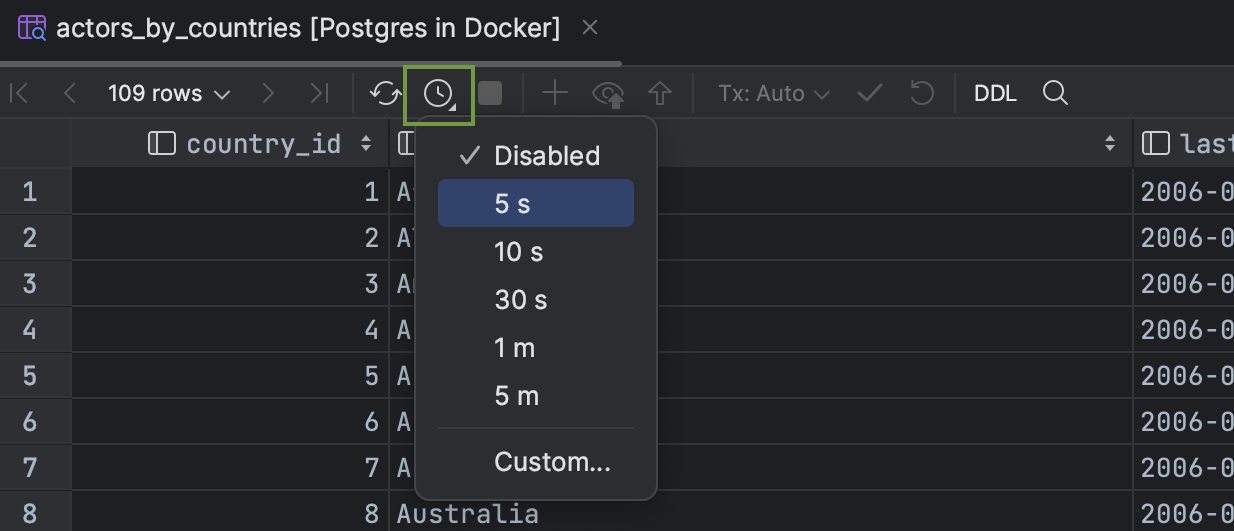Add a new row with plus icon
The width and height of the screenshot is (1234, 531).
tap(554, 94)
